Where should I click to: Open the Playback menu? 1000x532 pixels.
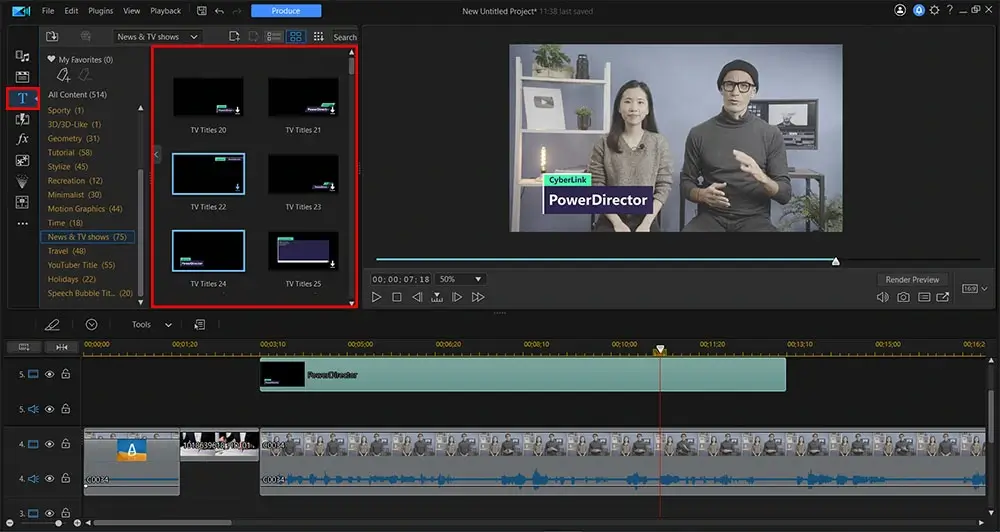(x=165, y=11)
